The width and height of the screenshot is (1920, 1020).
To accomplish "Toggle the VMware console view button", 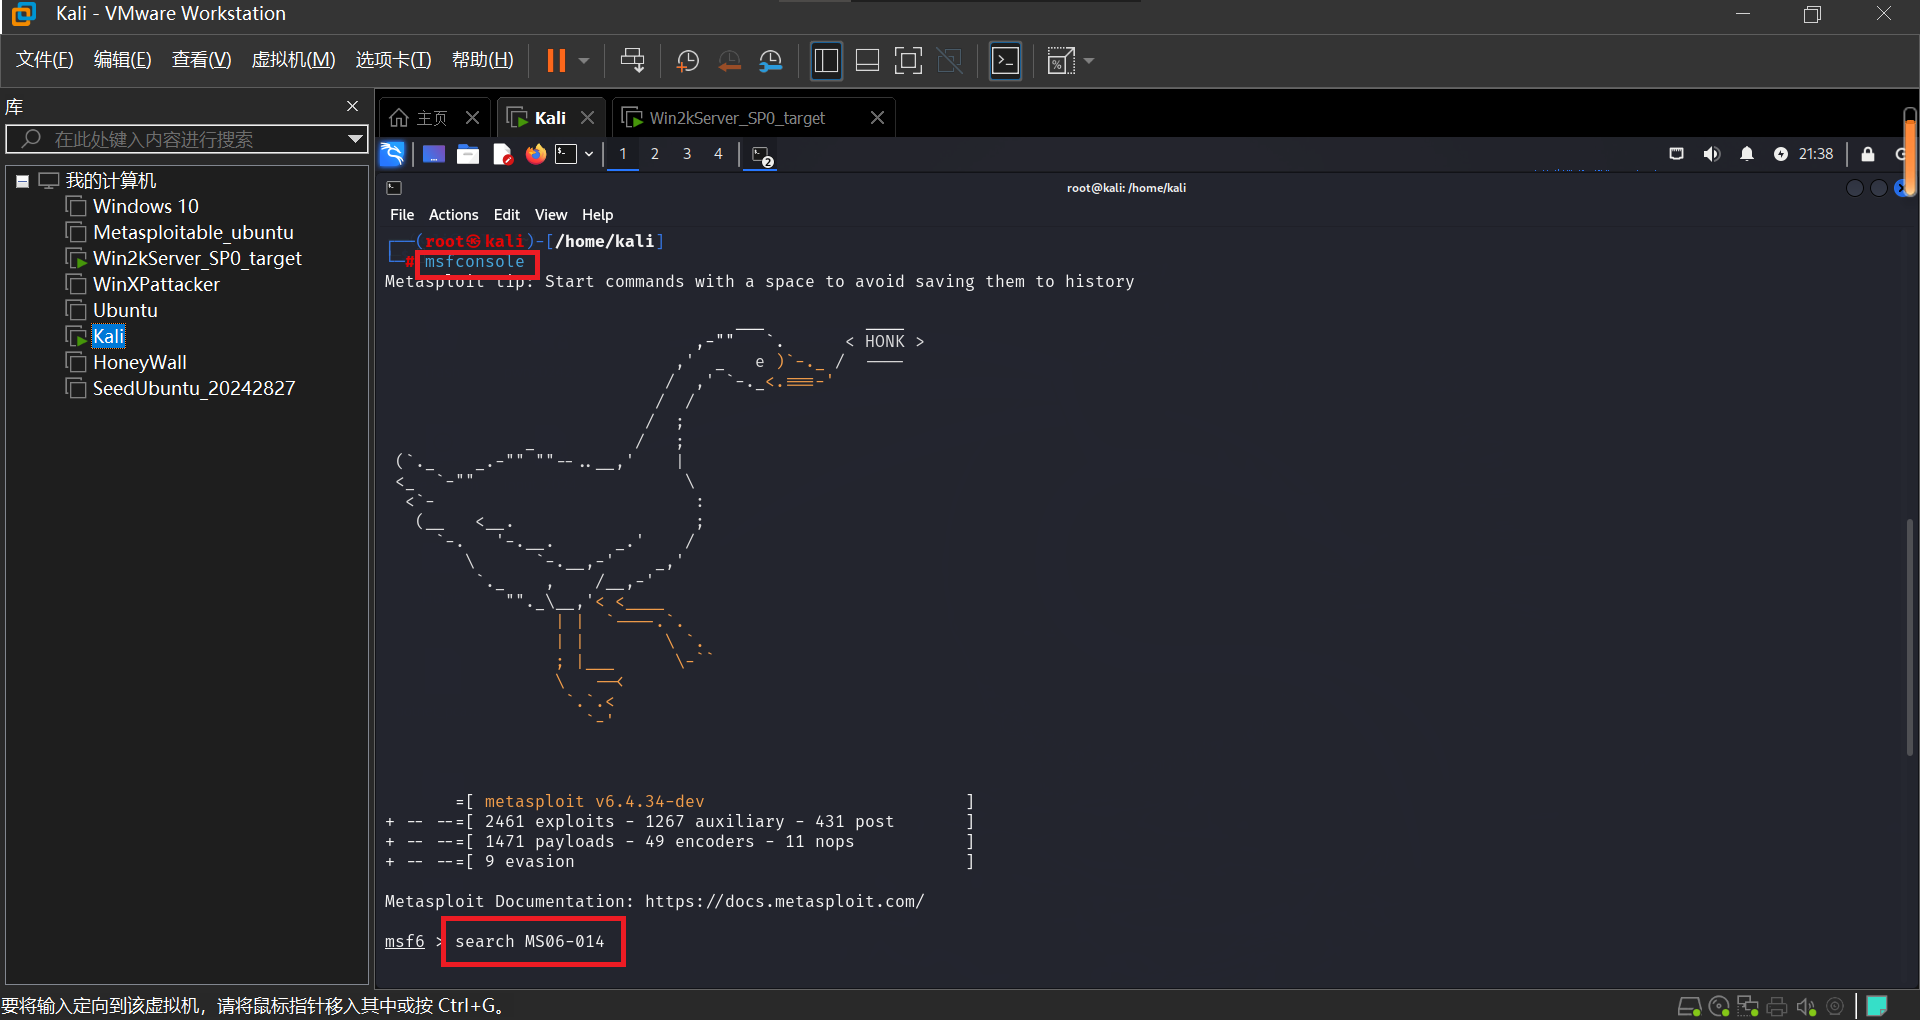I will tap(1005, 61).
